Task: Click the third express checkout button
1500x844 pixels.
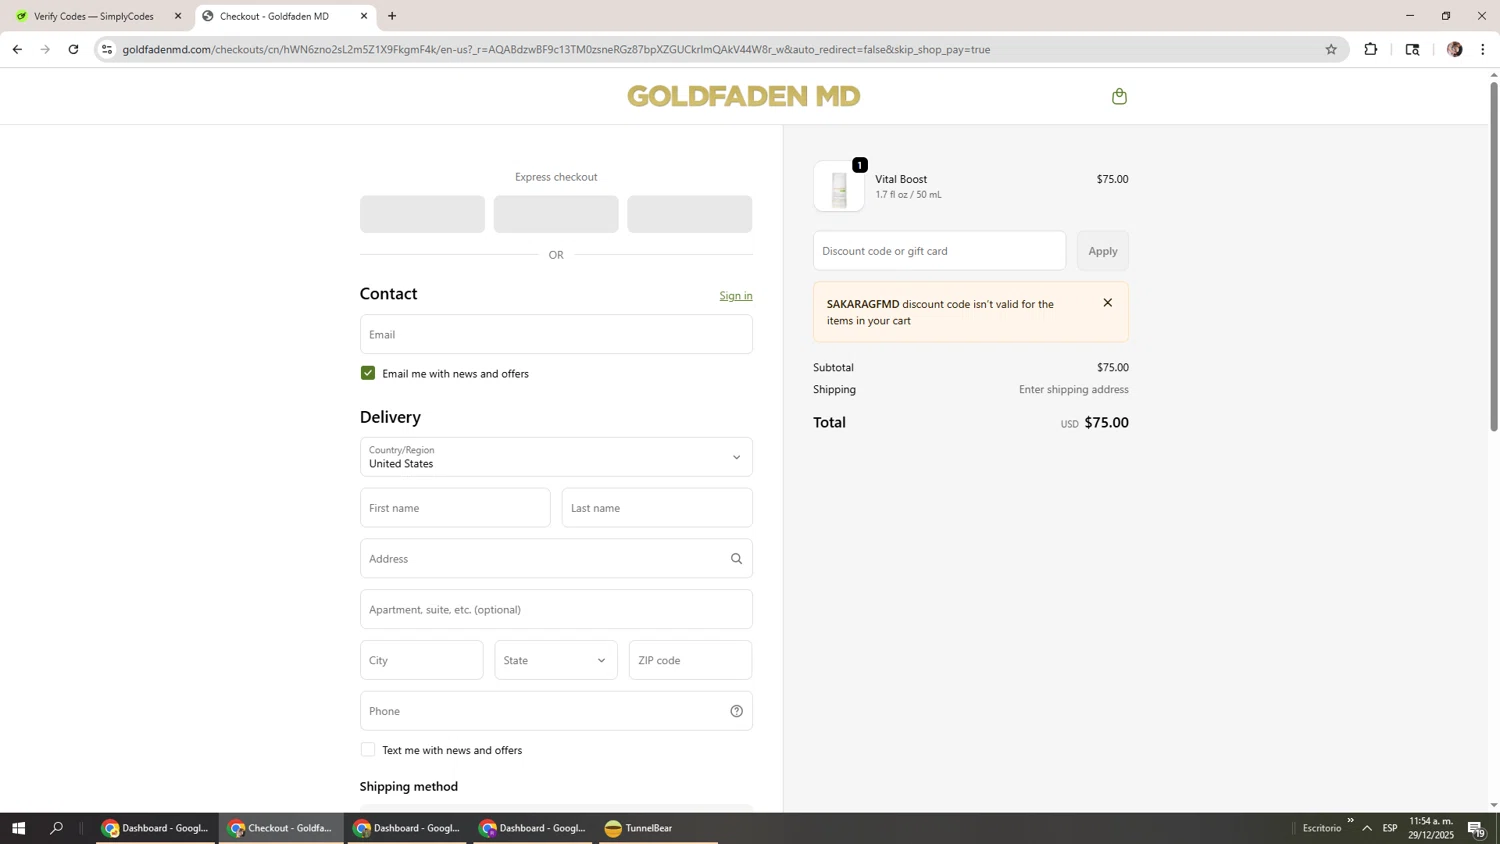Action: (x=690, y=214)
